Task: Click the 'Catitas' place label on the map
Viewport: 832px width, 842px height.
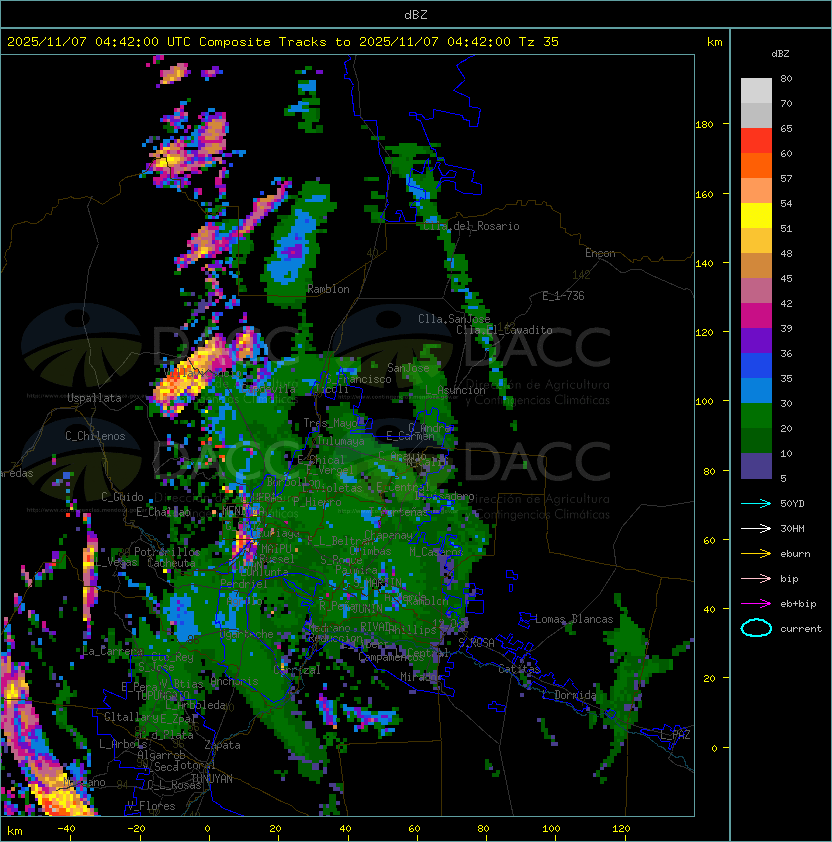Action: pos(519,669)
